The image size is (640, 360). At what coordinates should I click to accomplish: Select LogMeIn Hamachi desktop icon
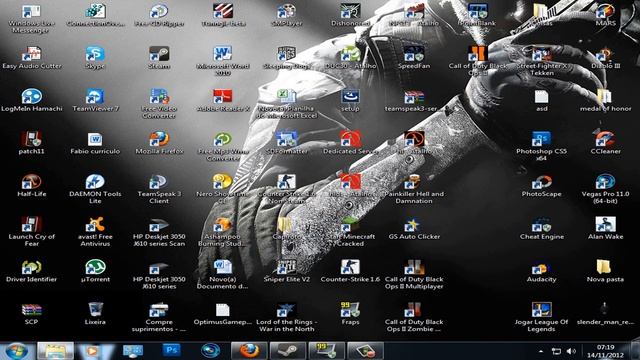coord(31,98)
